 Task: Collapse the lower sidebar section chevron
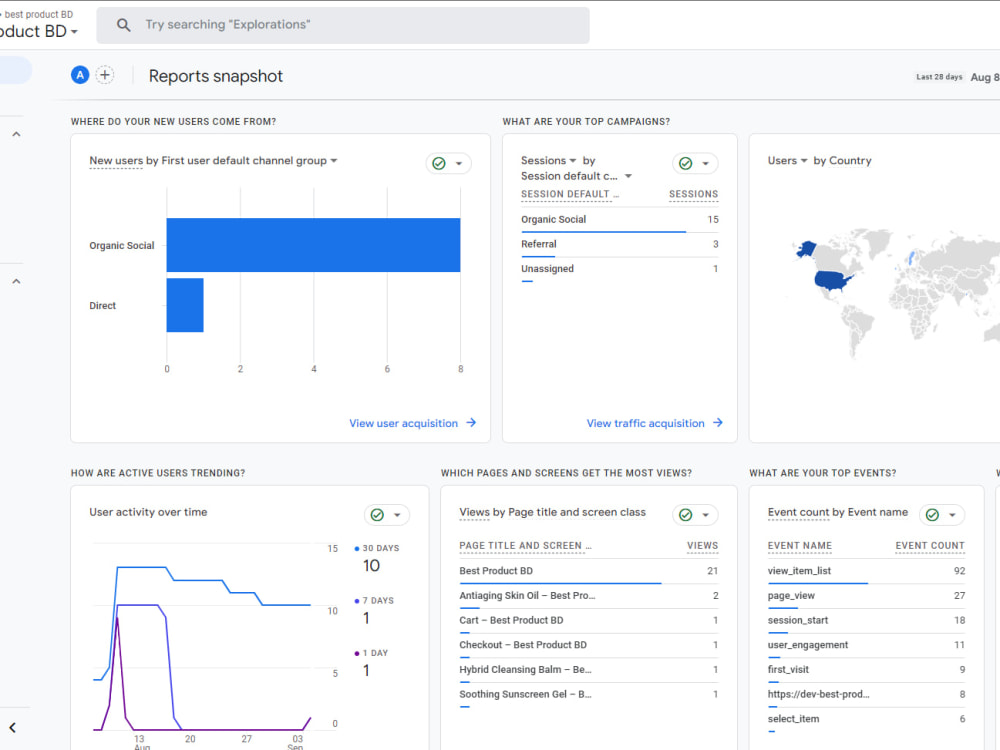point(17,281)
